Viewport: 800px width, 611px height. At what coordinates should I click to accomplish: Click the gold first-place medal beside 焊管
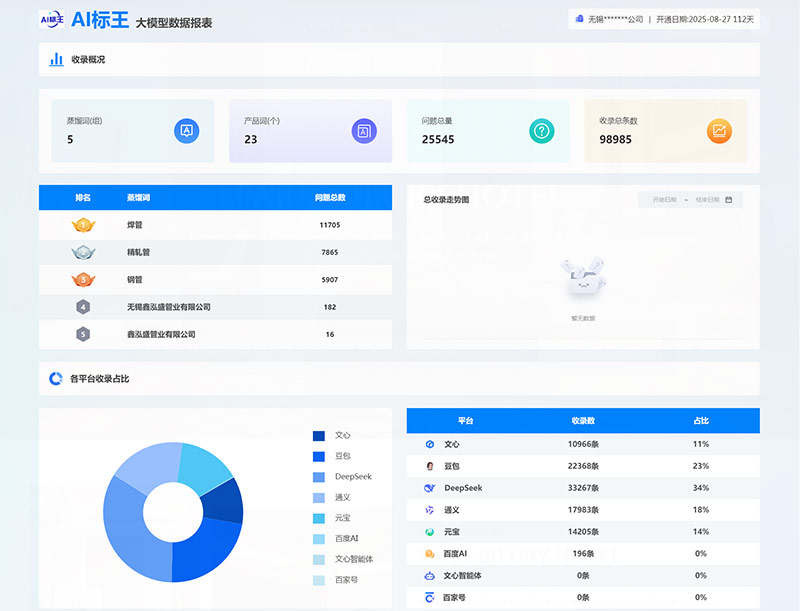coord(83,225)
